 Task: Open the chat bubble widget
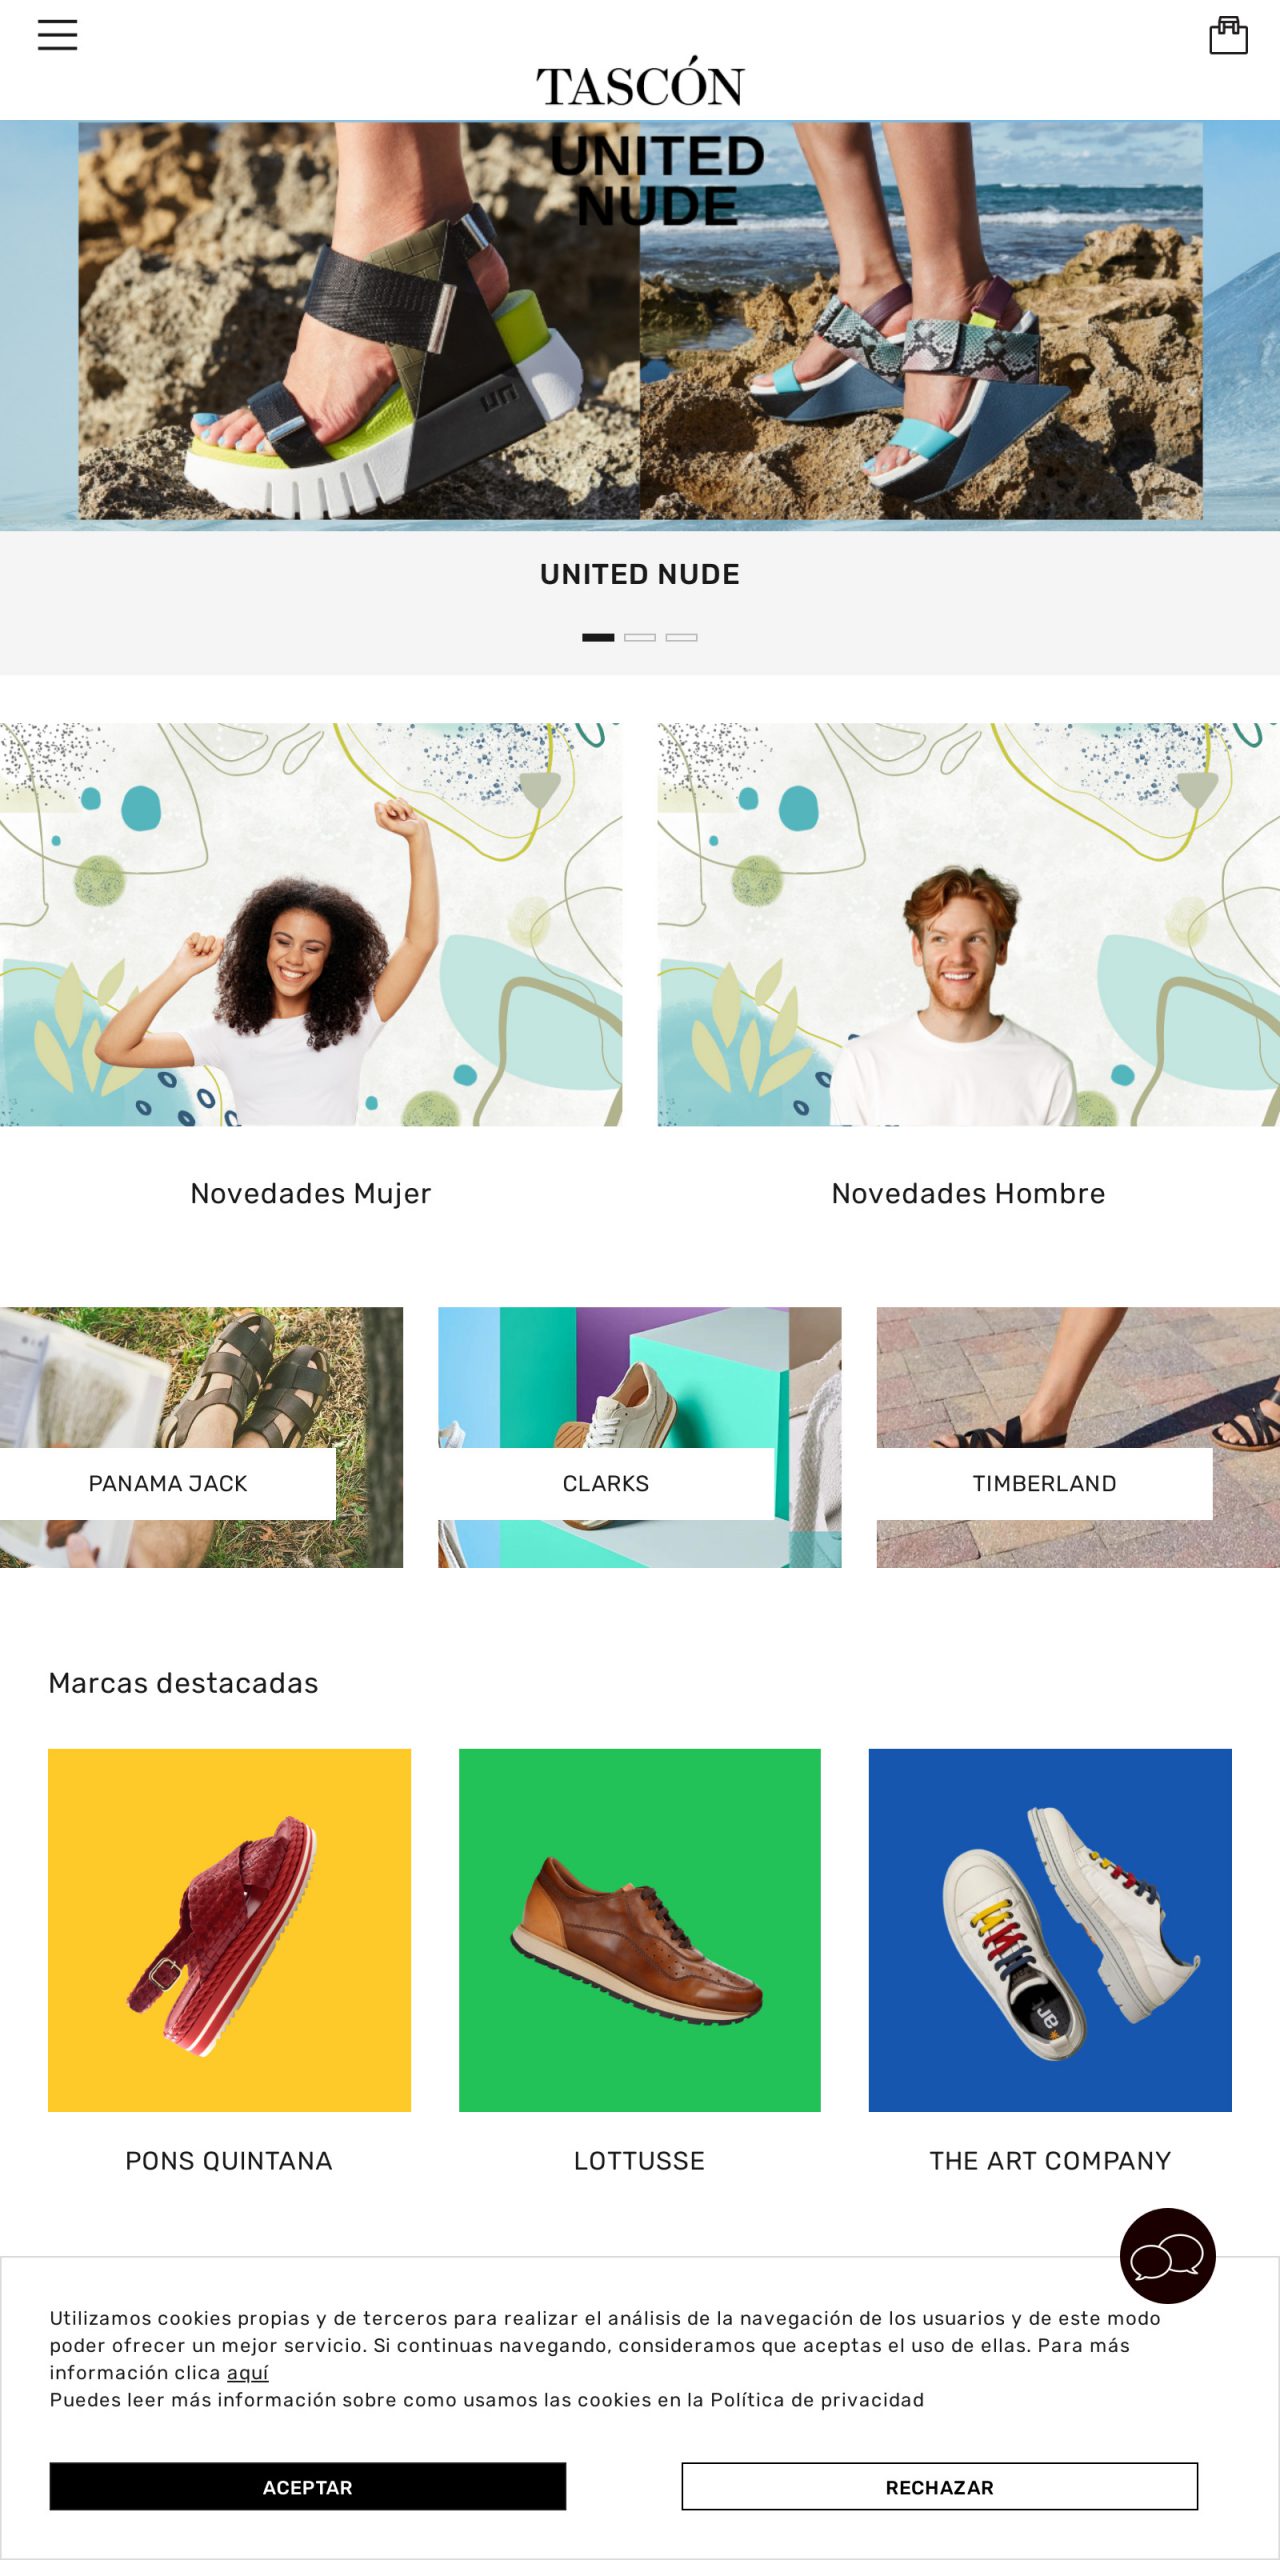[x=1167, y=2255]
